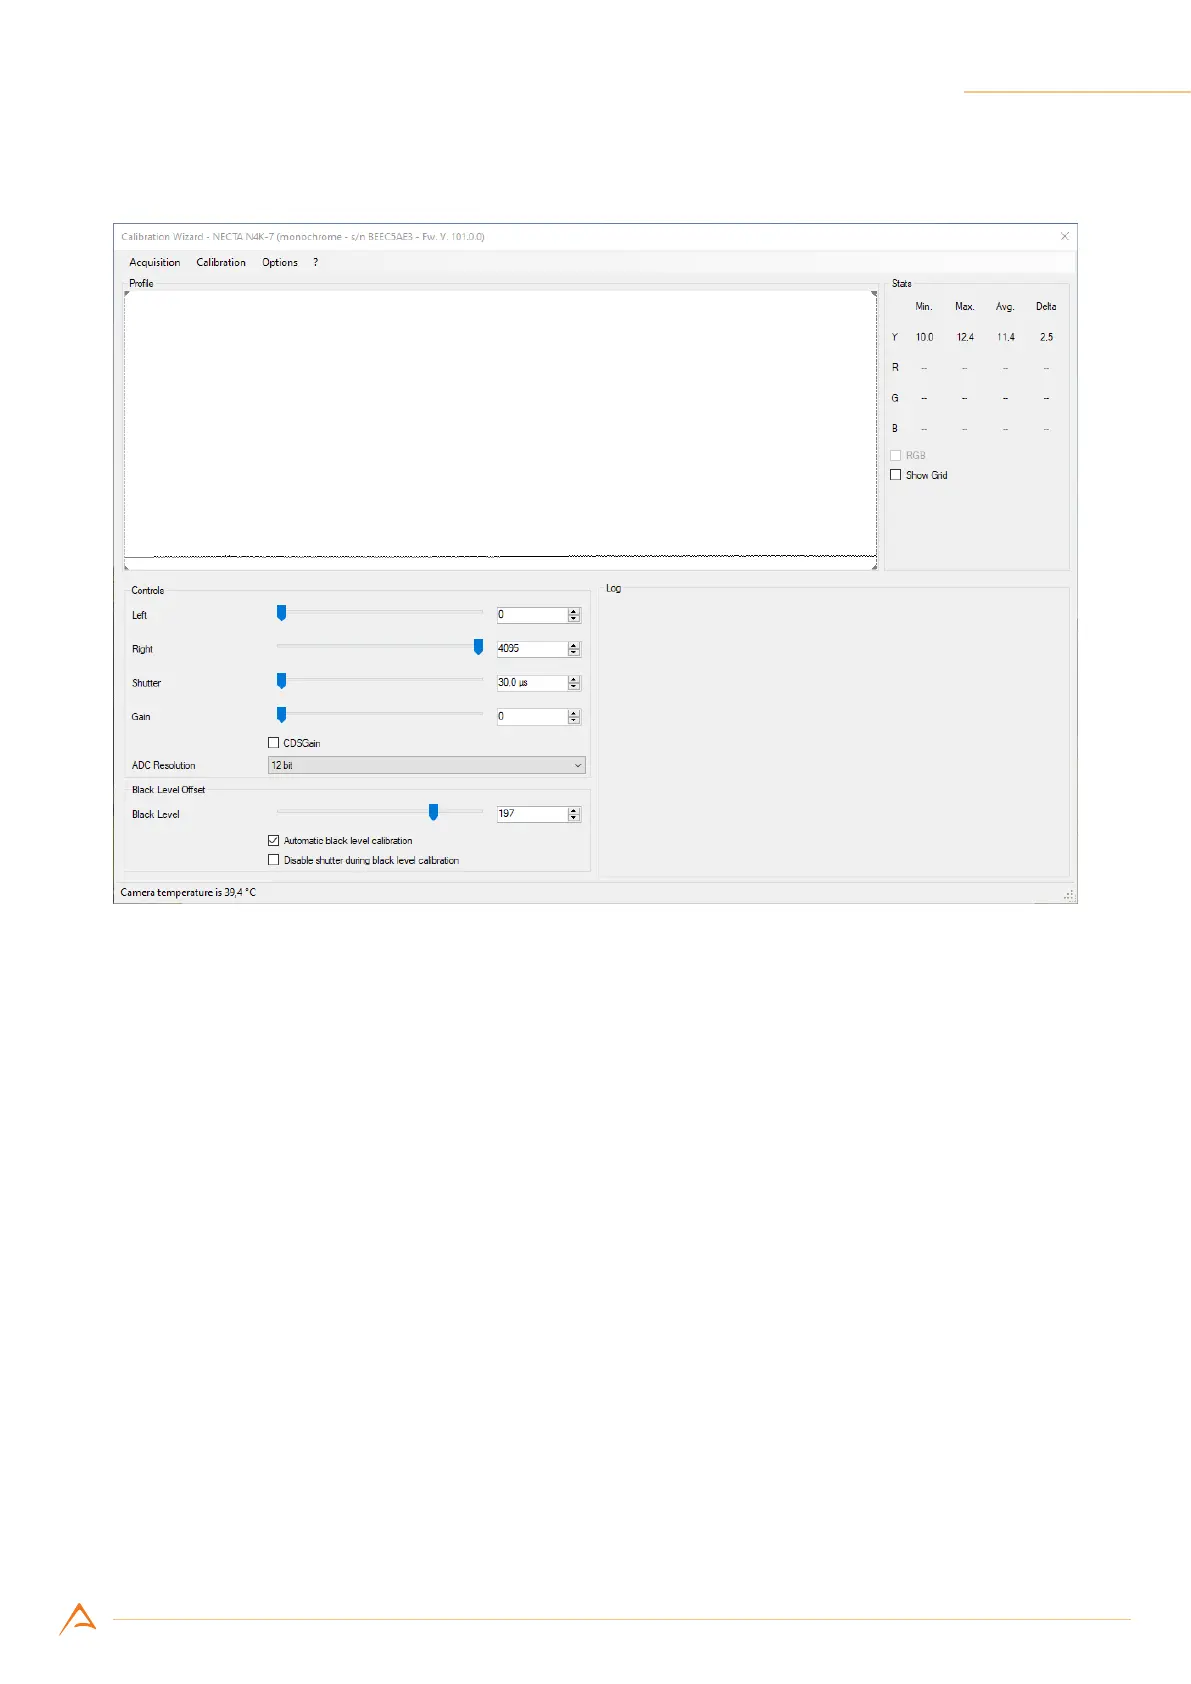This screenshot has height=1684, width=1191.
Task: Decrease Gain value with stepper down arrow
Action: (574, 721)
